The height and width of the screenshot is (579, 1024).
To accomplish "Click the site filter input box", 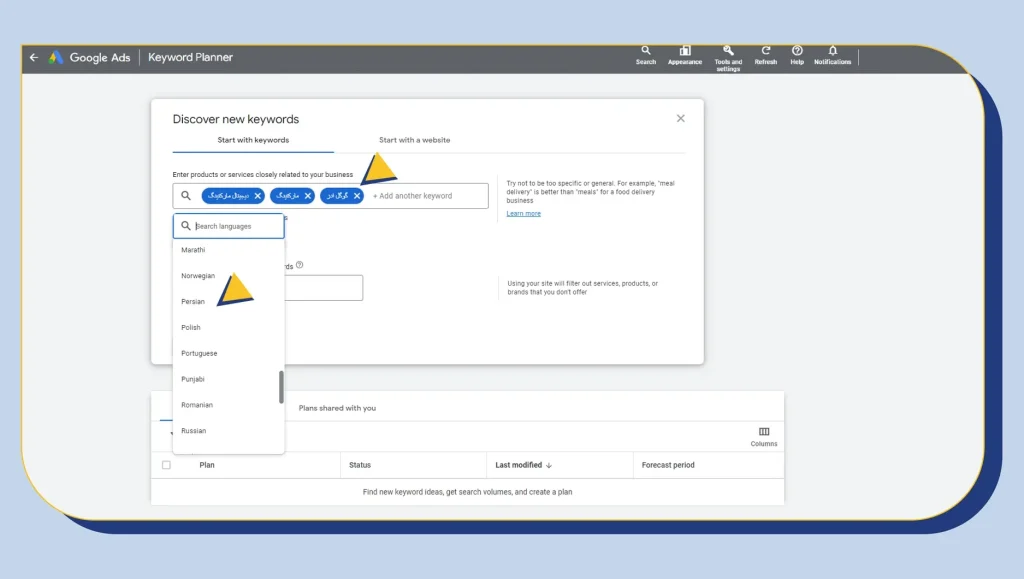I will pyautogui.click(x=324, y=288).
